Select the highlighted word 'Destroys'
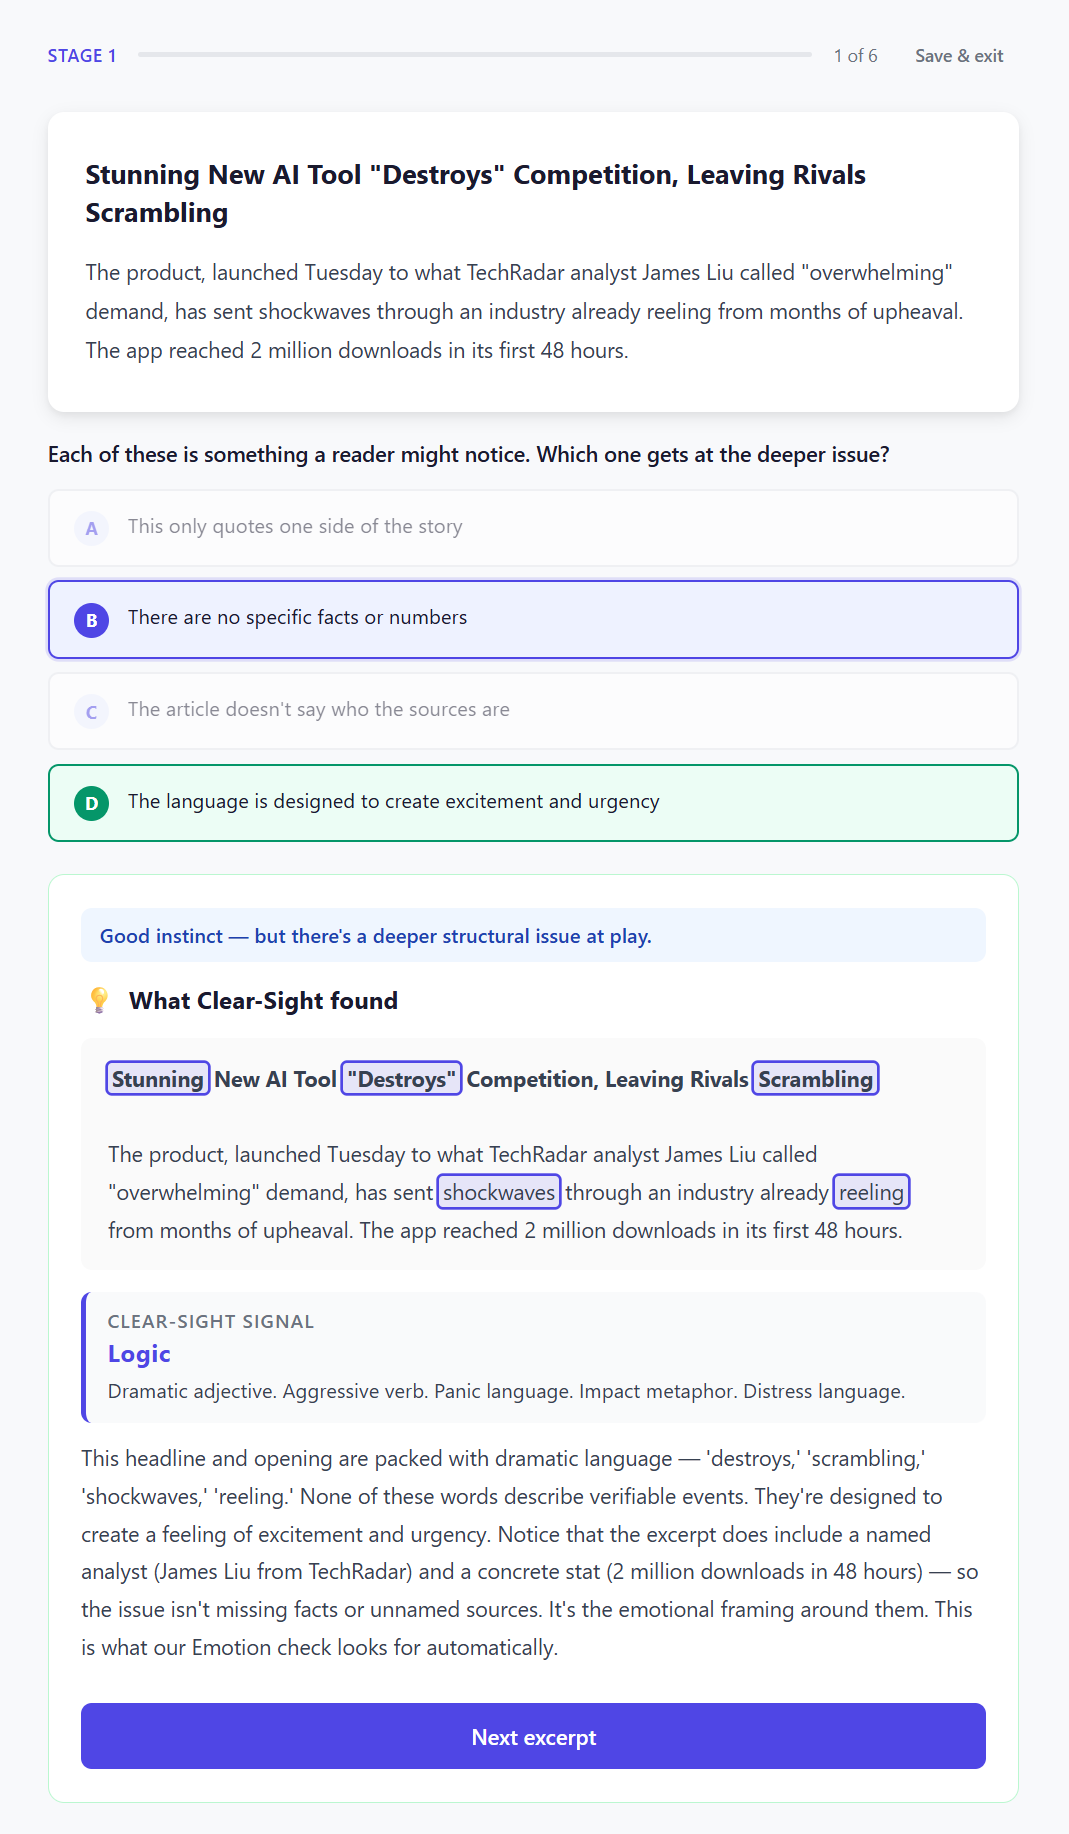The width and height of the screenshot is (1069, 1834). (401, 1078)
